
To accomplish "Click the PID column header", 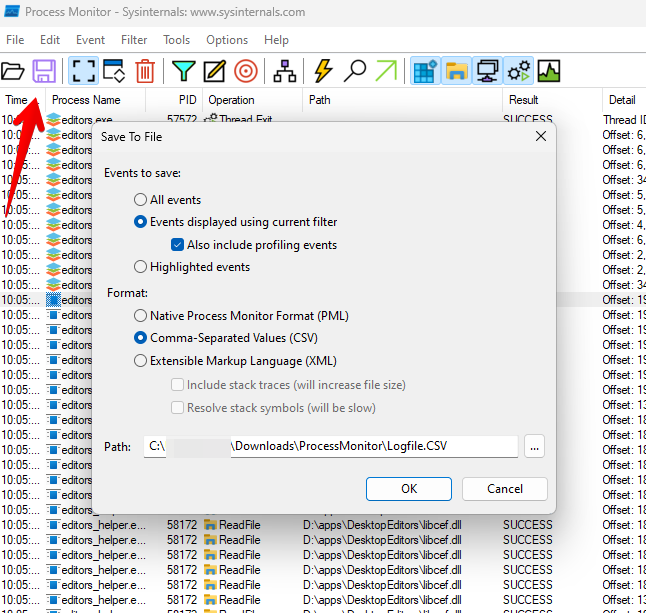I will click(x=173, y=100).
